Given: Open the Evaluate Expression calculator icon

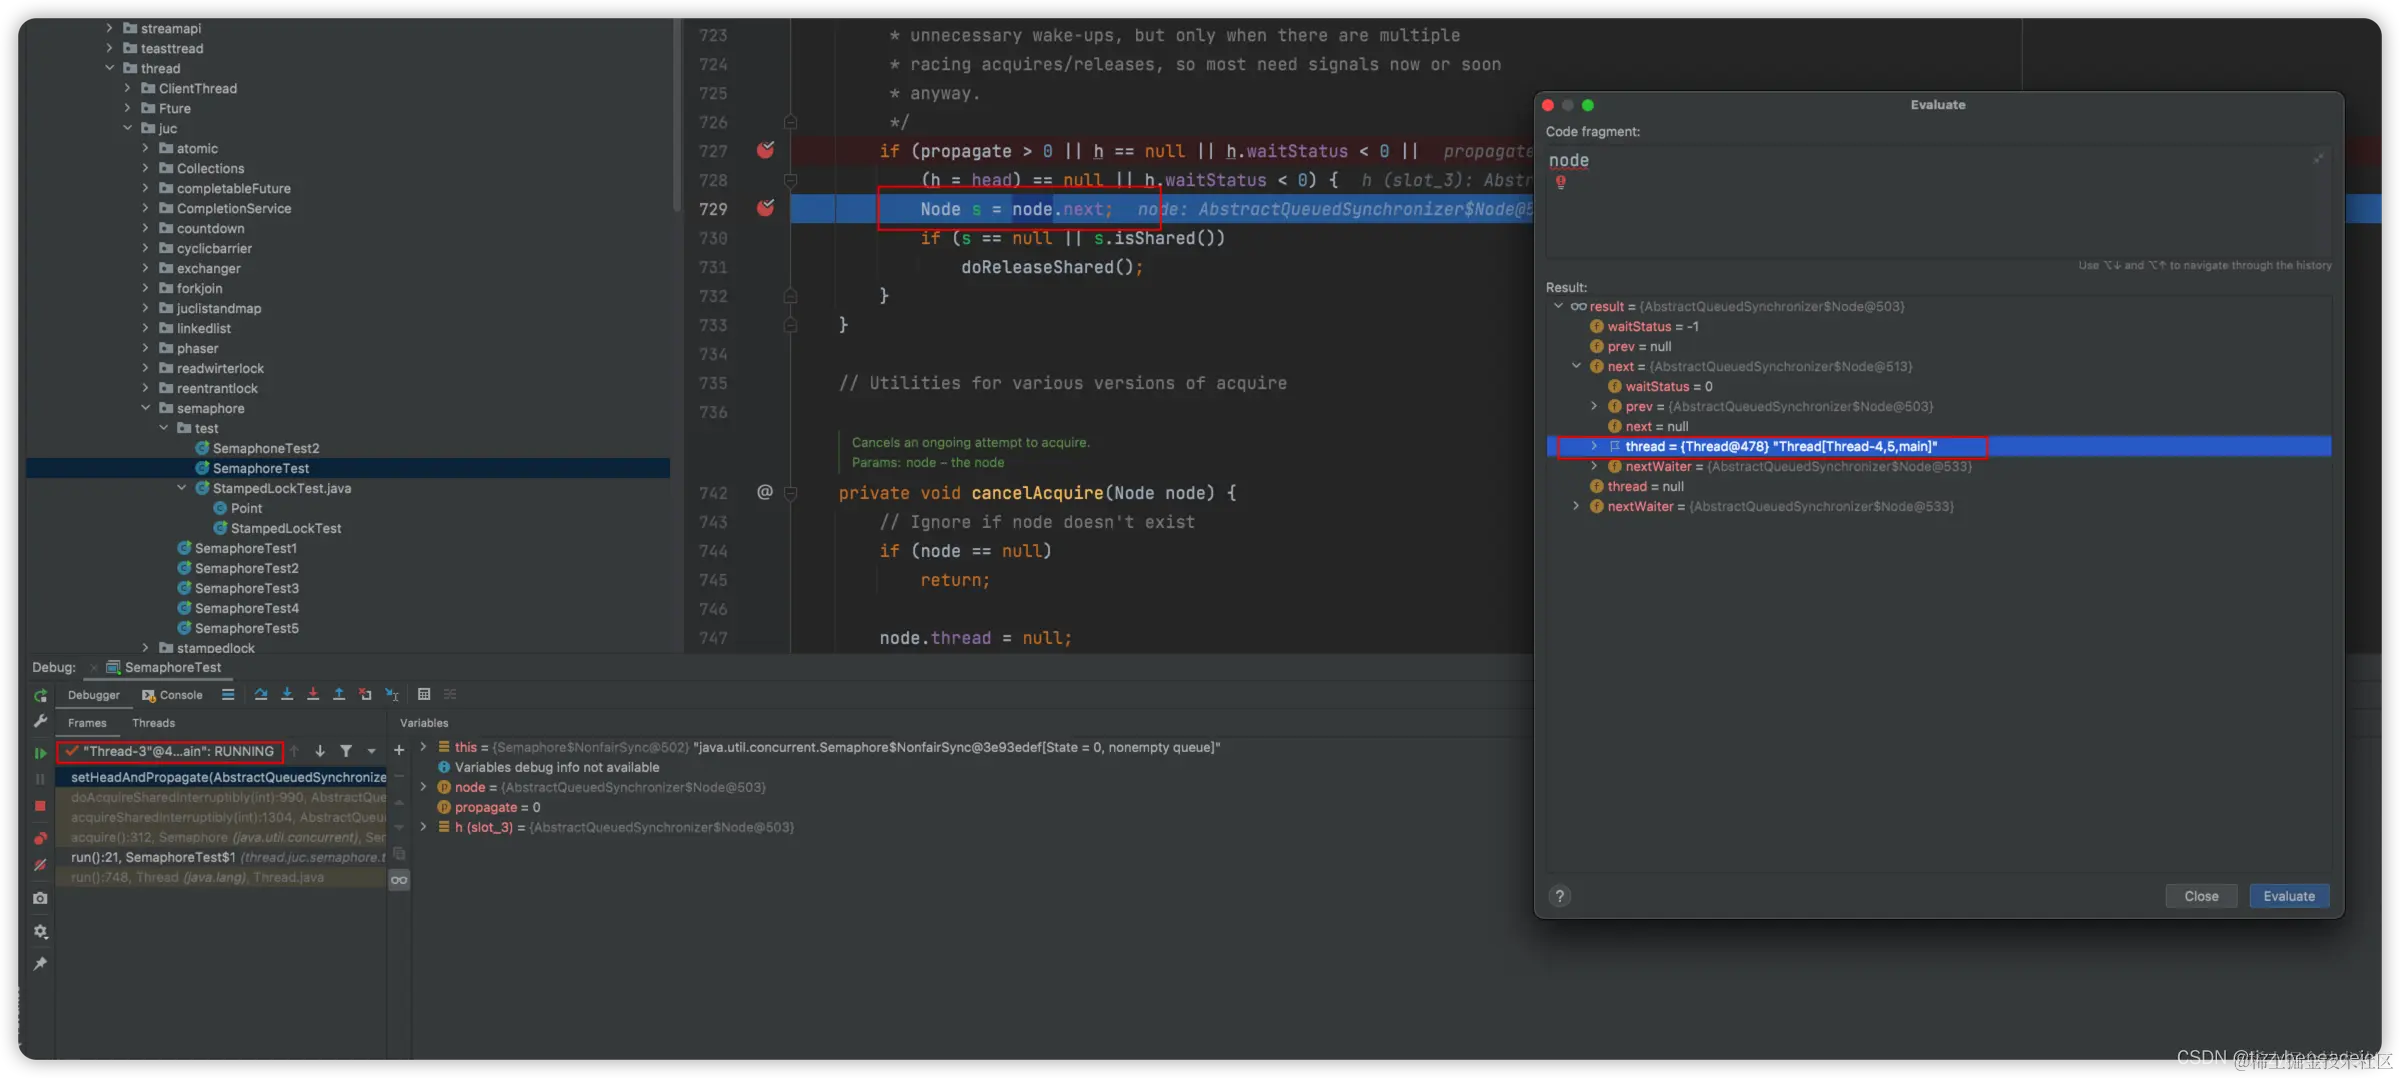Looking at the screenshot, I should 424,694.
